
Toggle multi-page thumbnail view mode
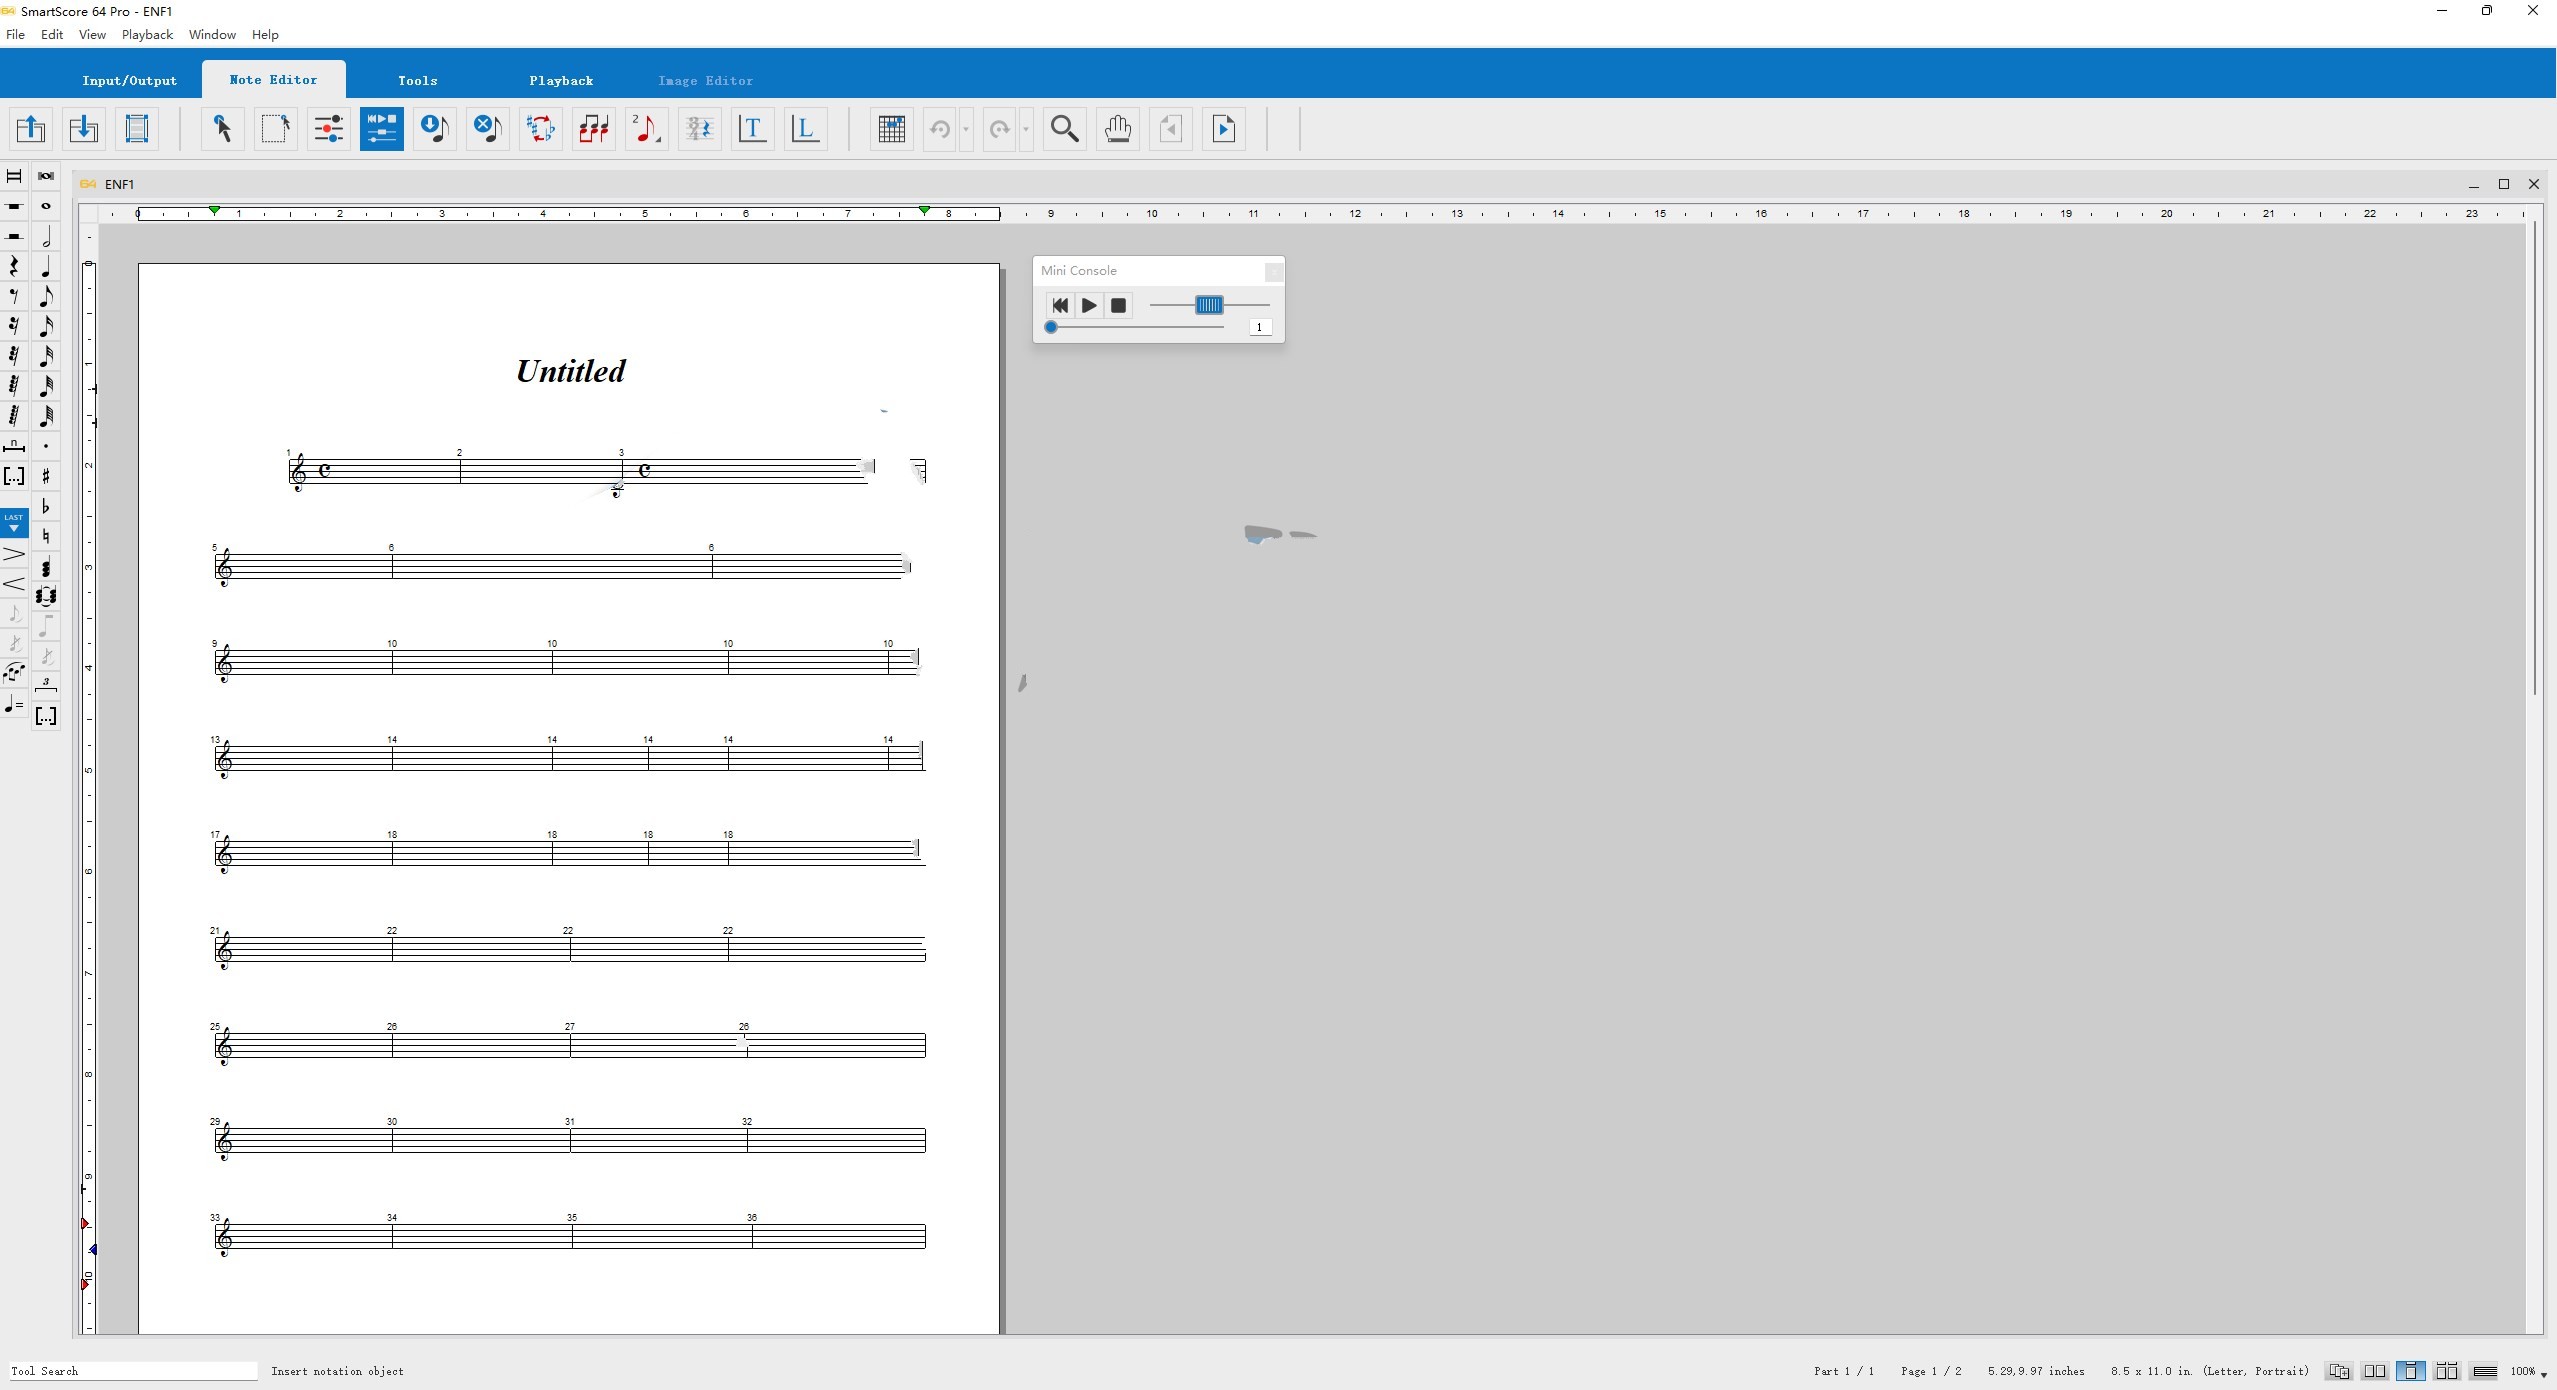[x=2447, y=1372]
